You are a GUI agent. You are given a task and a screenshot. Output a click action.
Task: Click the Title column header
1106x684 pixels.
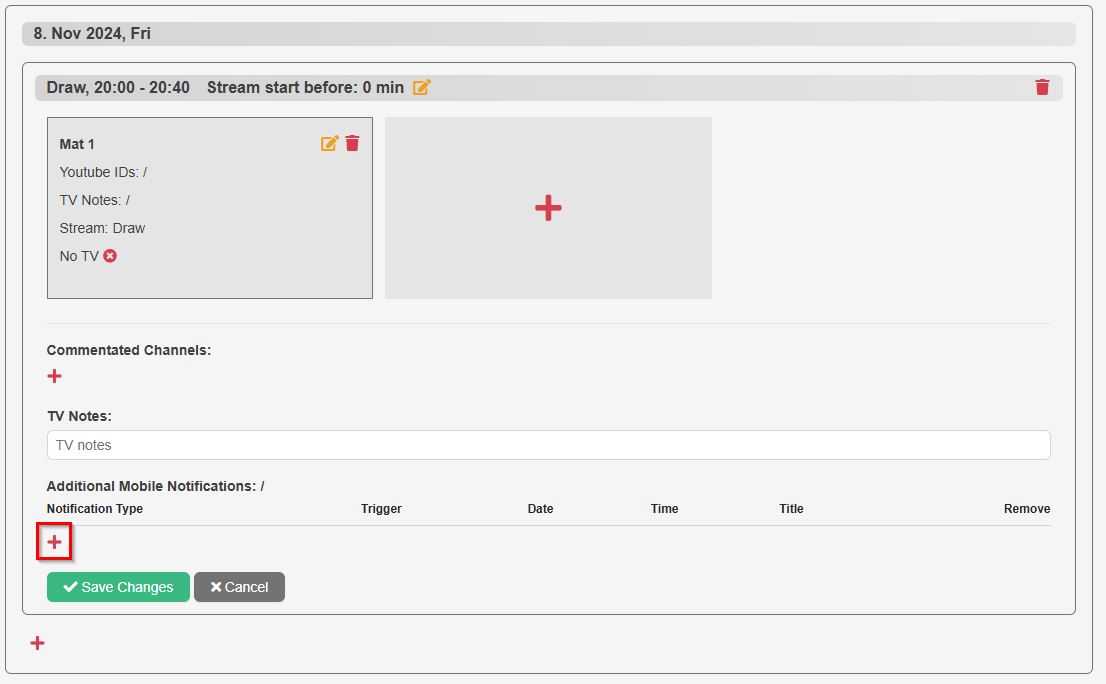[791, 509]
